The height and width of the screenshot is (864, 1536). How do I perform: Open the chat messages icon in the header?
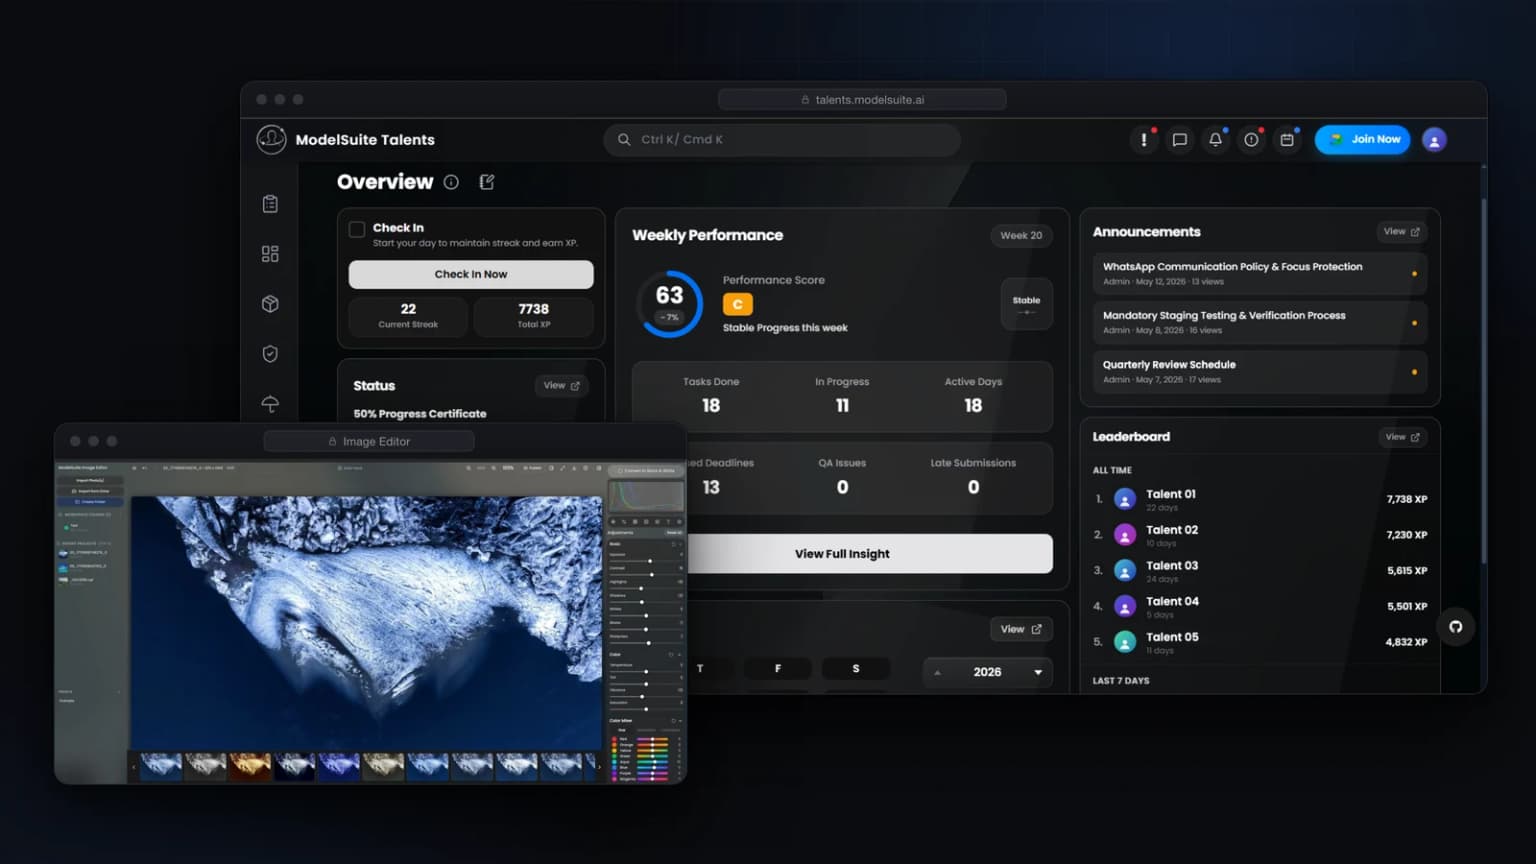pyautogui.click(x=1180, y=140)
